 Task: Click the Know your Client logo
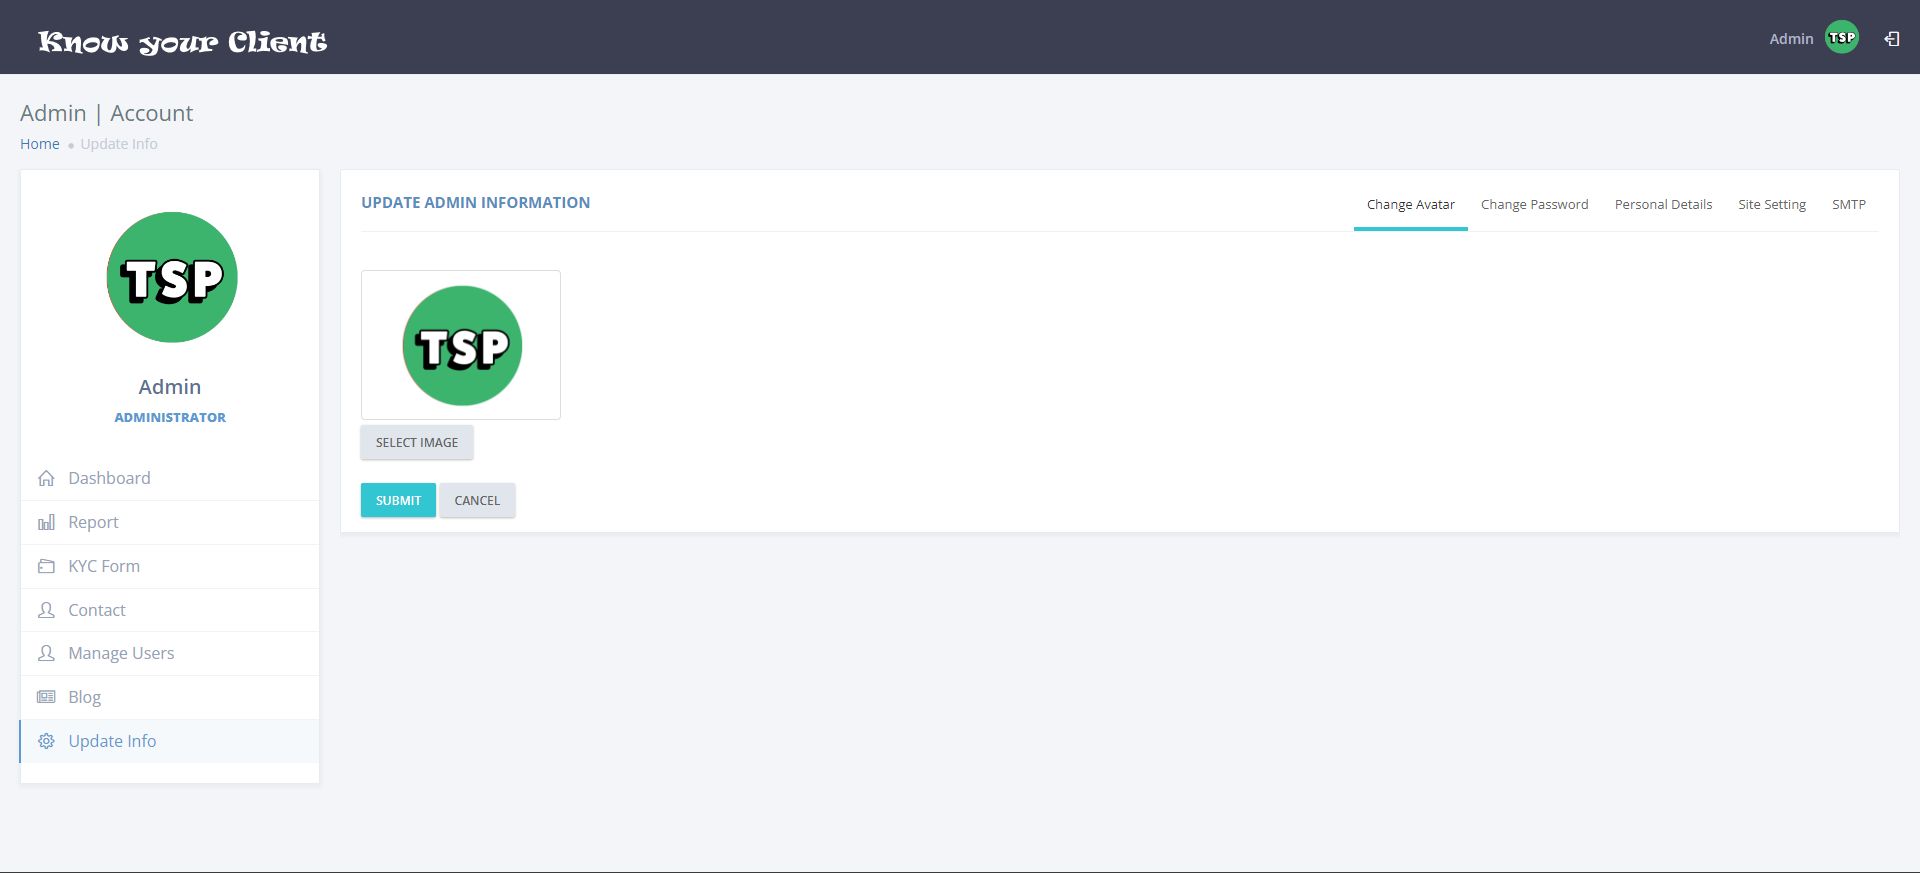coord(183,42)
